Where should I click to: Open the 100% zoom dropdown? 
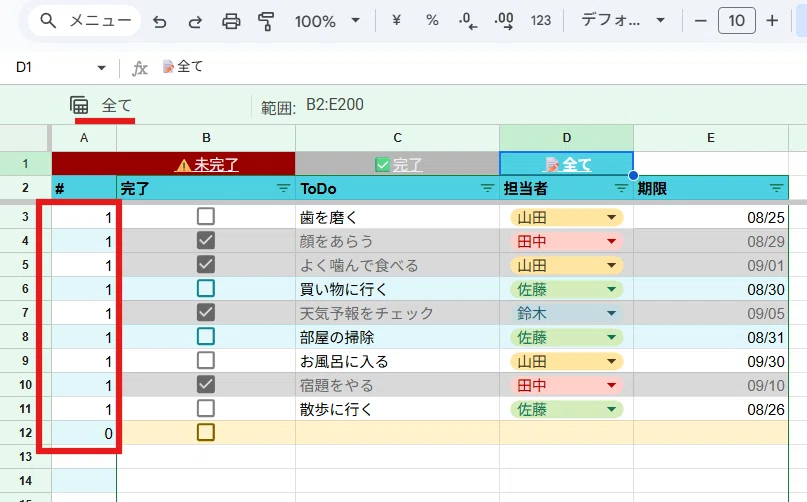pos(327,21)
